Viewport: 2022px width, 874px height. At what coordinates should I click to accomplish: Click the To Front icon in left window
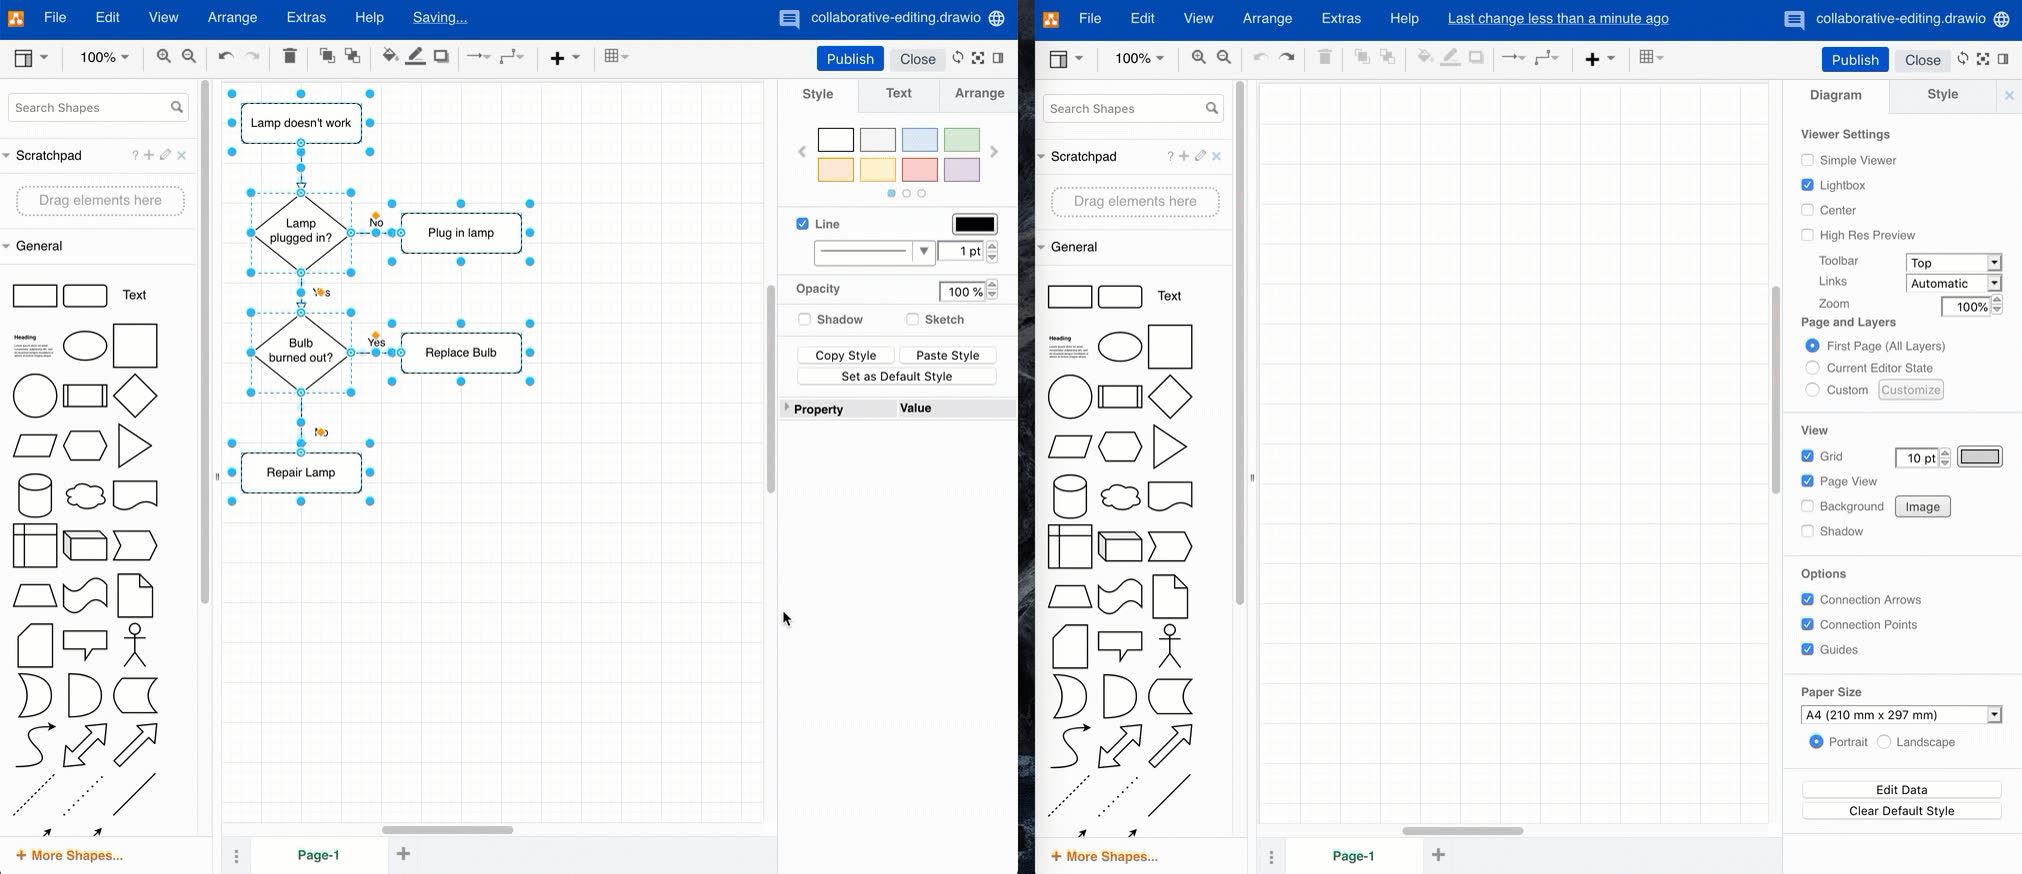pos(327,57)
